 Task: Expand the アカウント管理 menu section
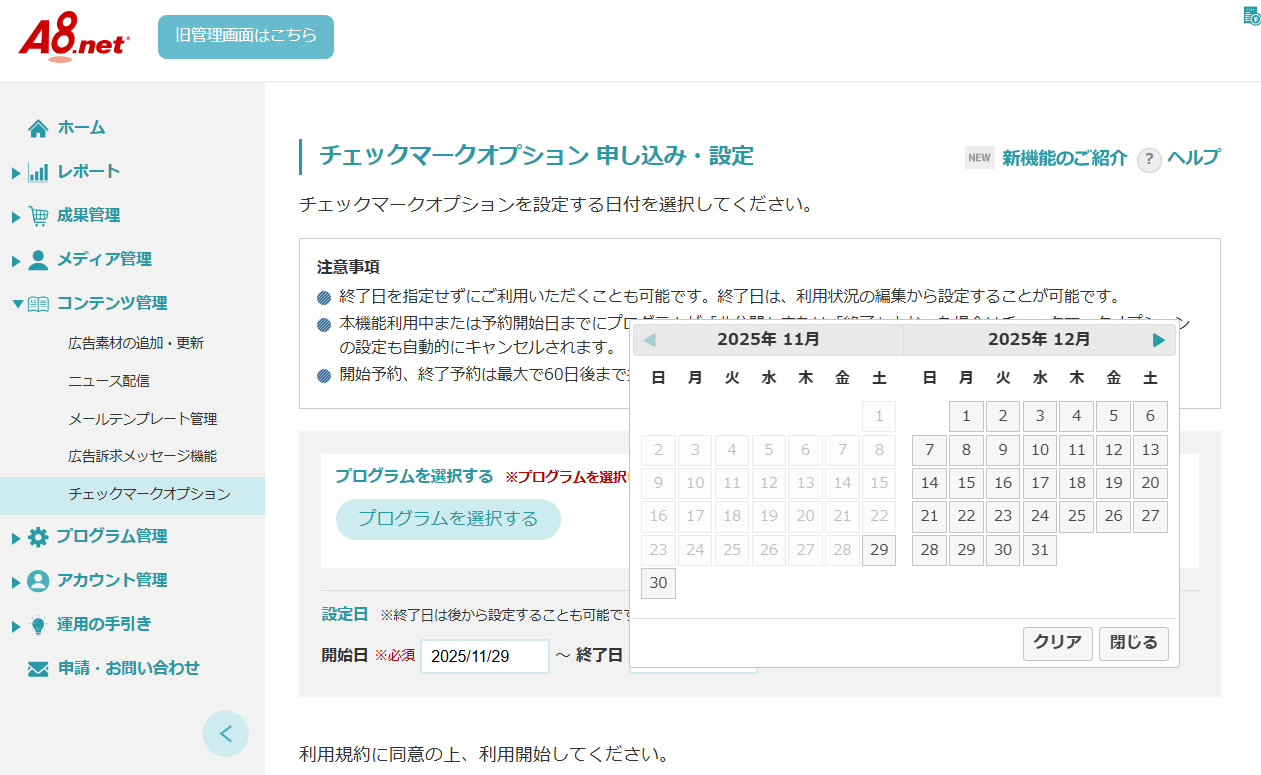17,581
